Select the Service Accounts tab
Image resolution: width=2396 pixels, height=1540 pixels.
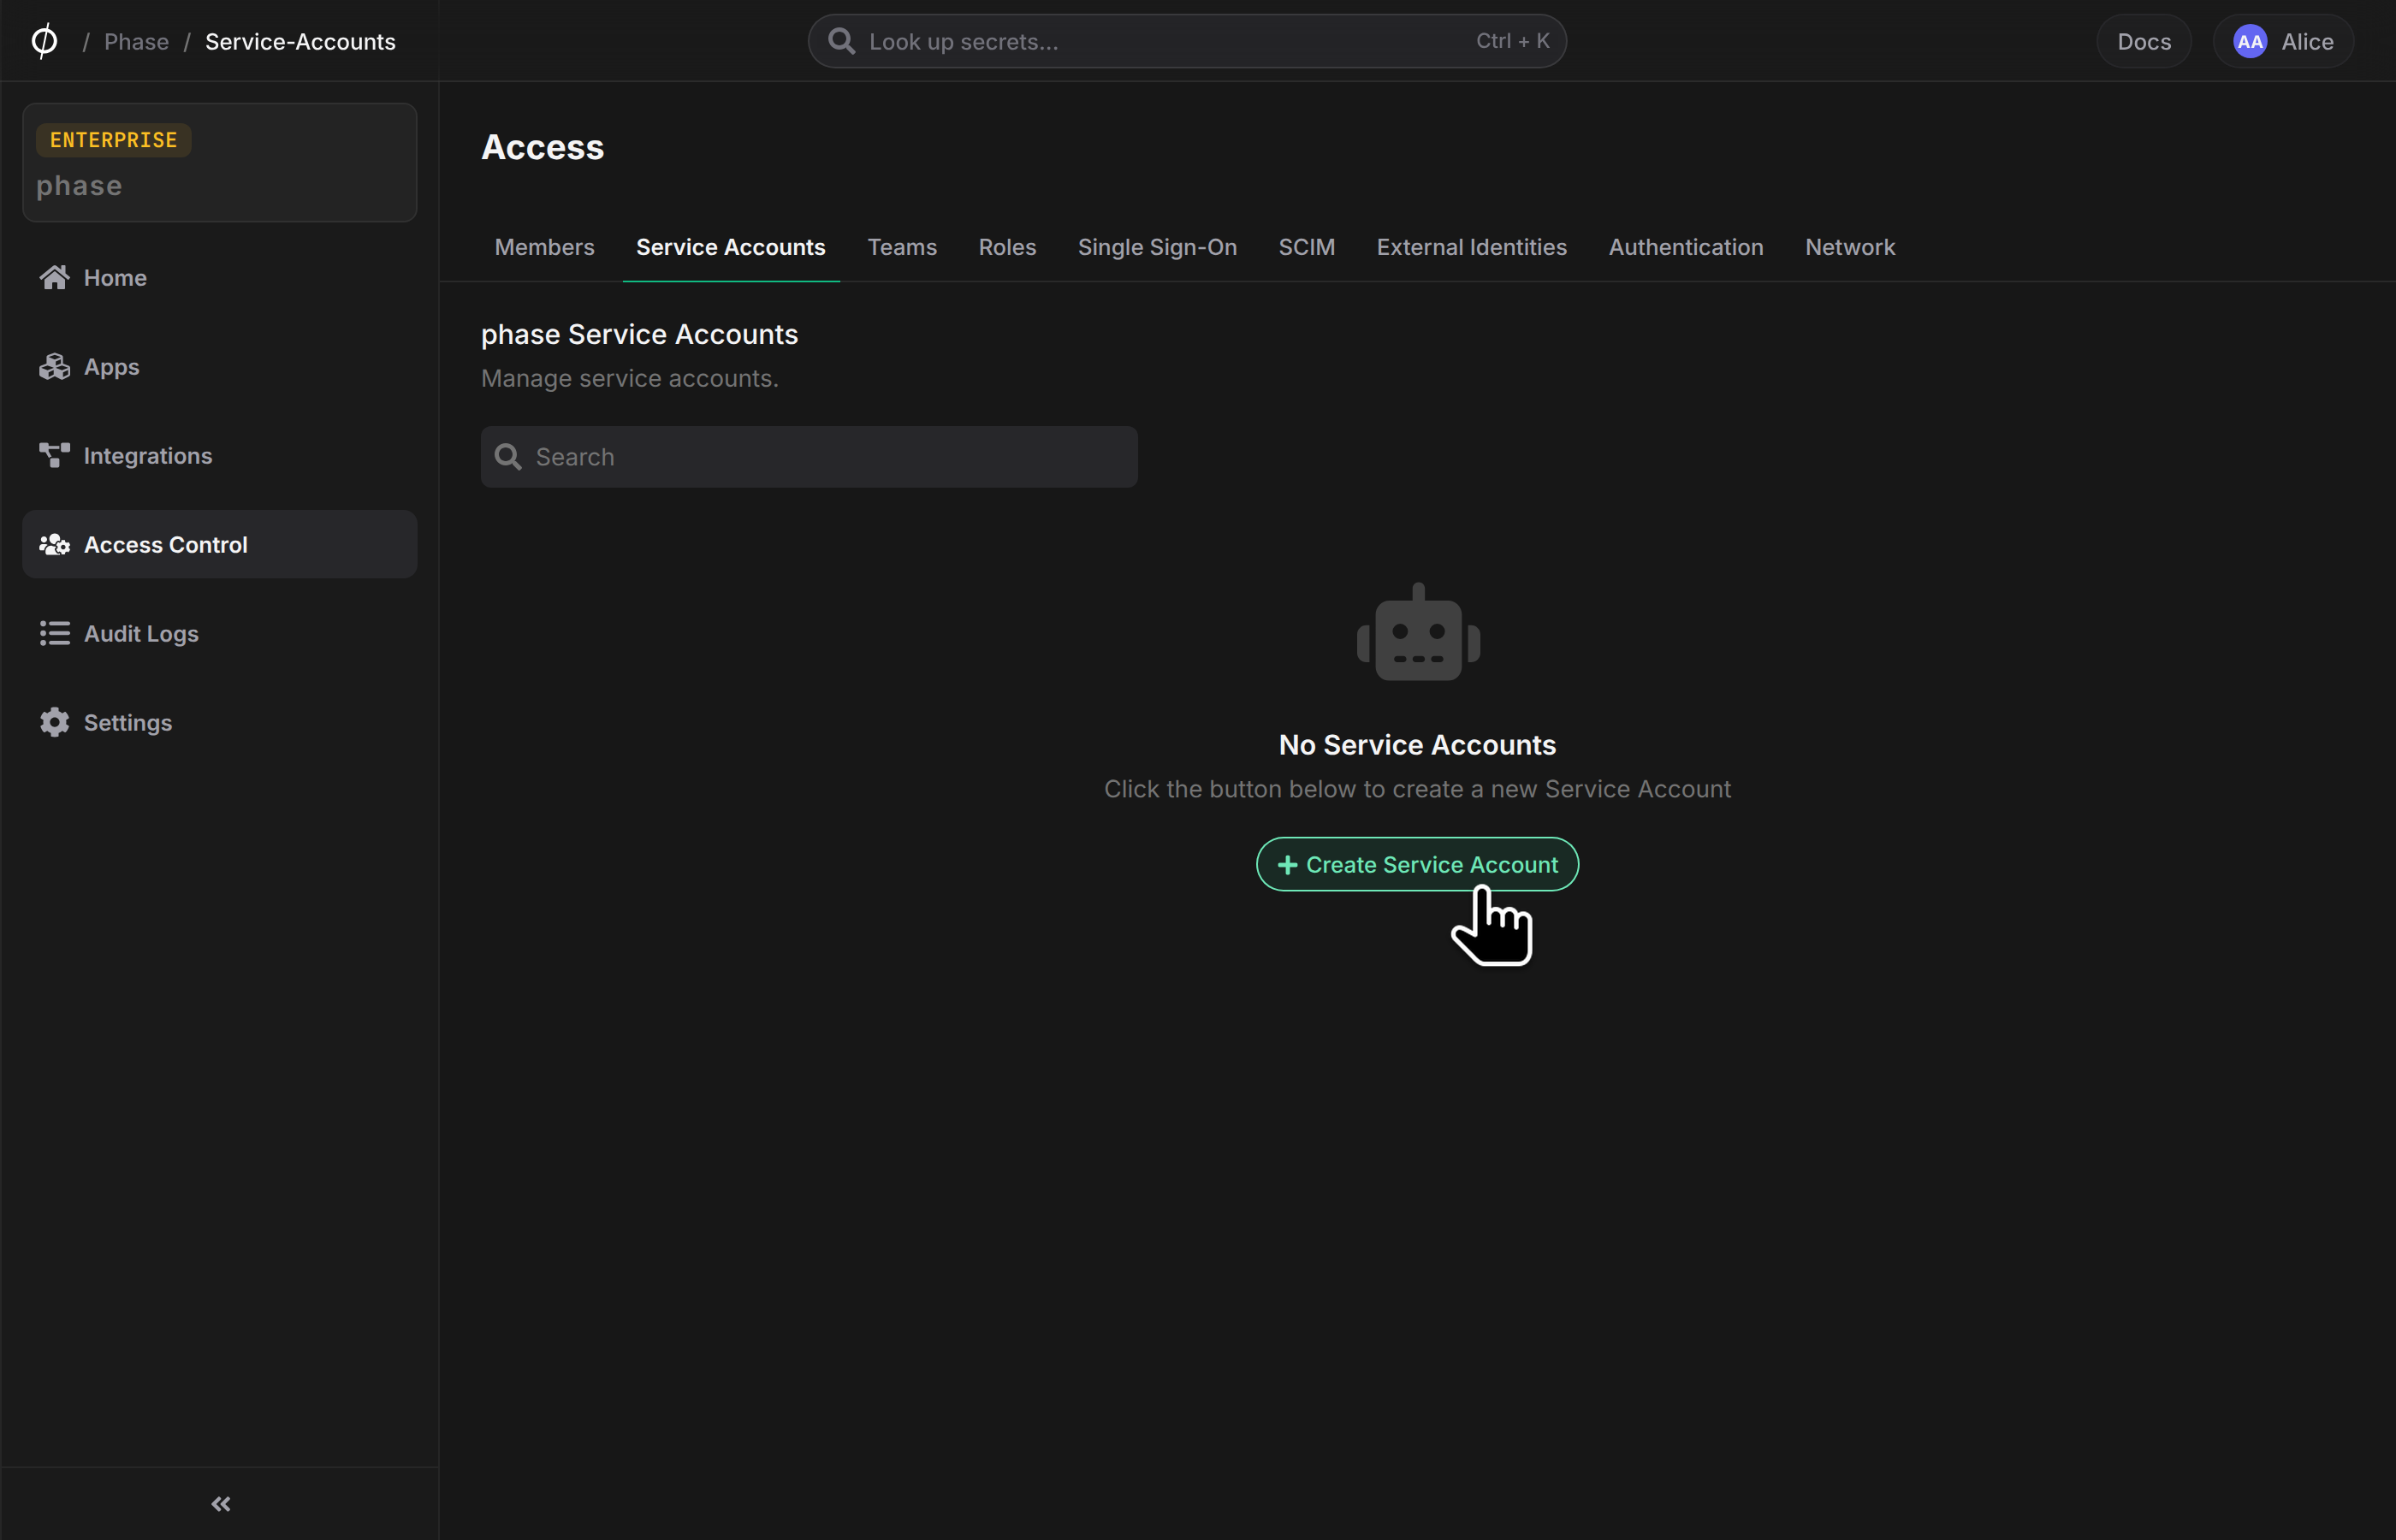point(731,247)
